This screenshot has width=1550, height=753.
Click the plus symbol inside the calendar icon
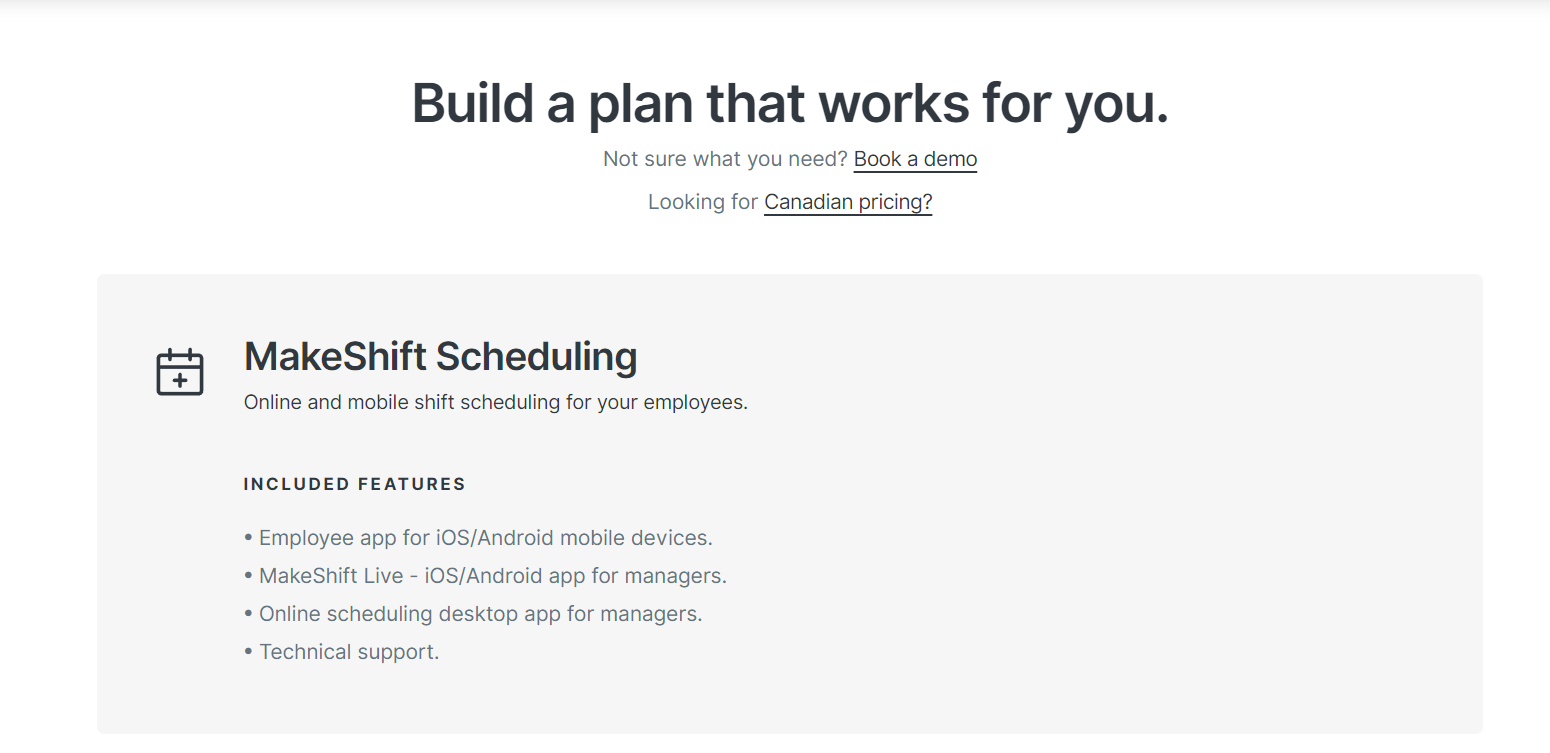tap(180, 380)
